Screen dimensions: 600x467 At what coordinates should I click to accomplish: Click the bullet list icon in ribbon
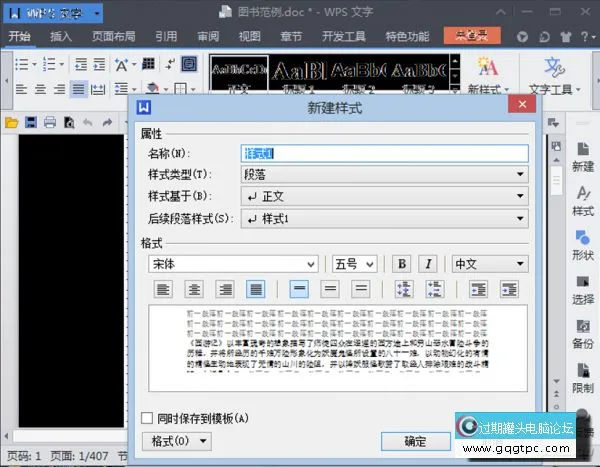click(x=21, y=64)
